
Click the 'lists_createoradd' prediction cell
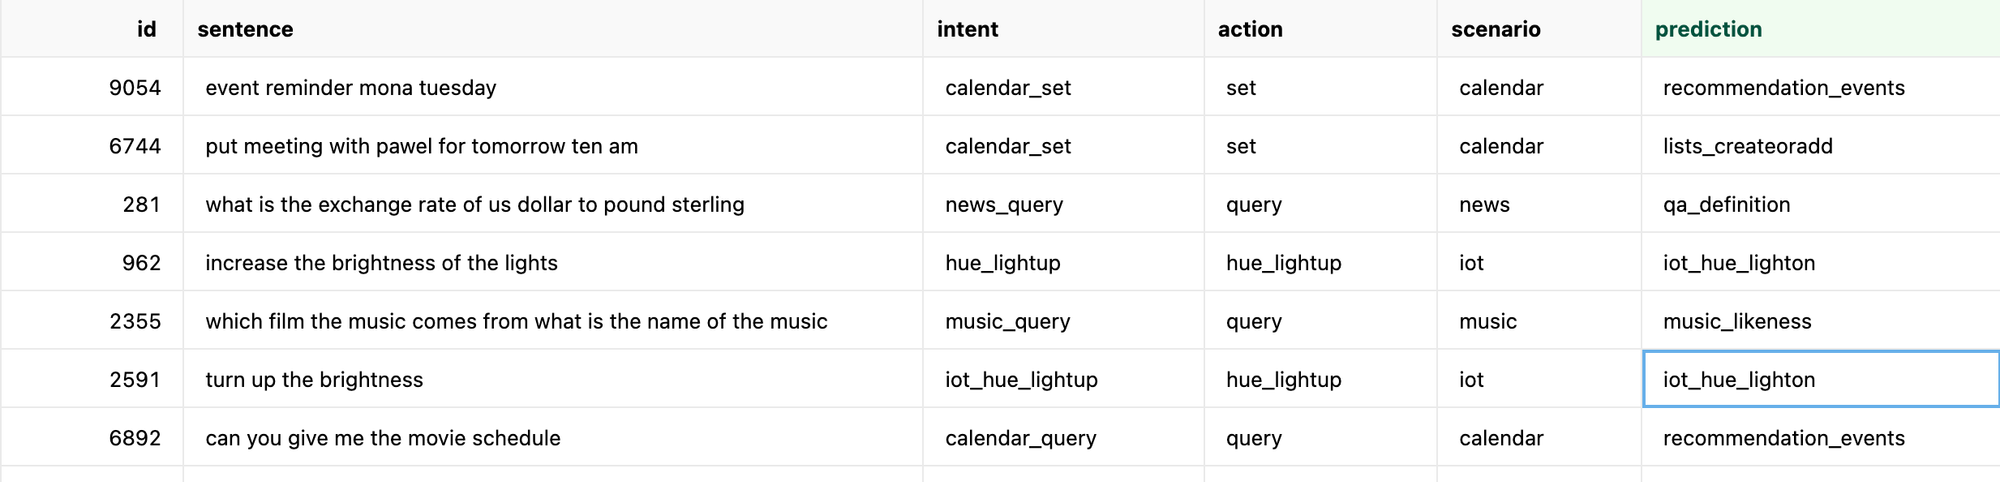(x=1747, y=146)
